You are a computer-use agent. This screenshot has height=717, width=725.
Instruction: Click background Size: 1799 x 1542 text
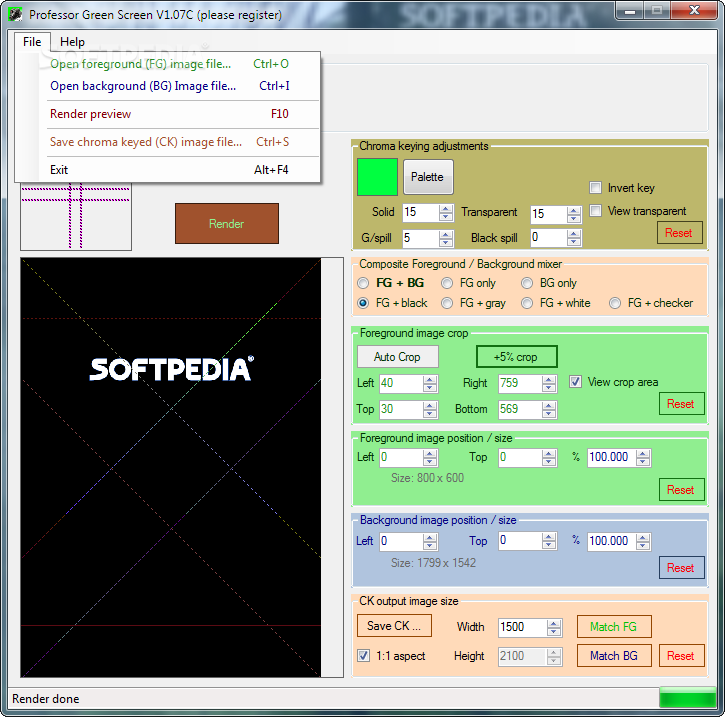tap(433, 563)
